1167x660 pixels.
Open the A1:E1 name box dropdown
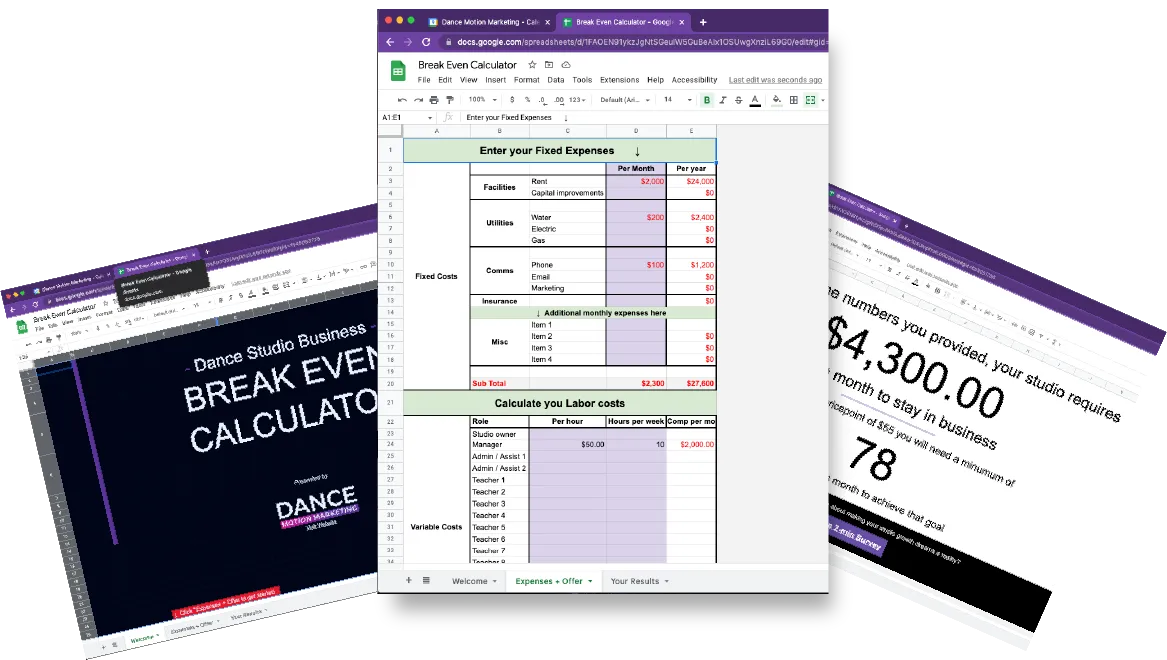[x=429, y=118]
